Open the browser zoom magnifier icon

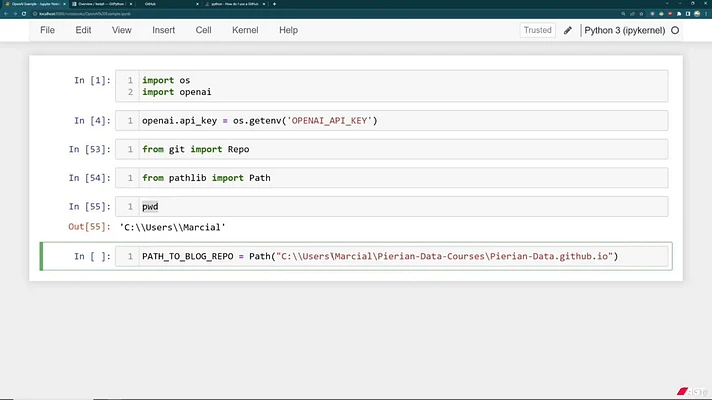tap(623, 14)
